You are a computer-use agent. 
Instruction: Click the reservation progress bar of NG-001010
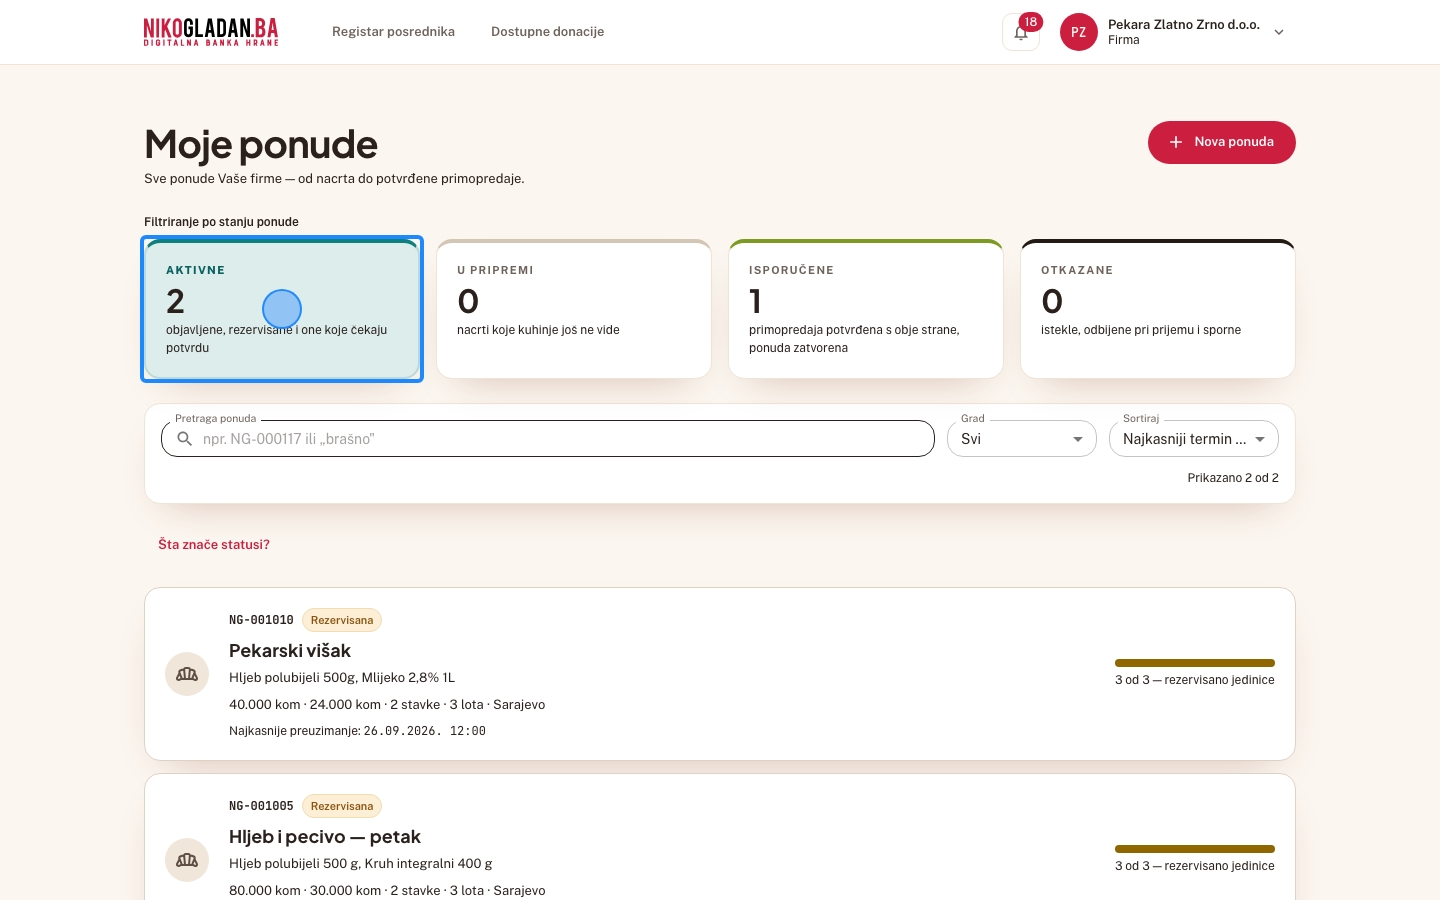1195,663
